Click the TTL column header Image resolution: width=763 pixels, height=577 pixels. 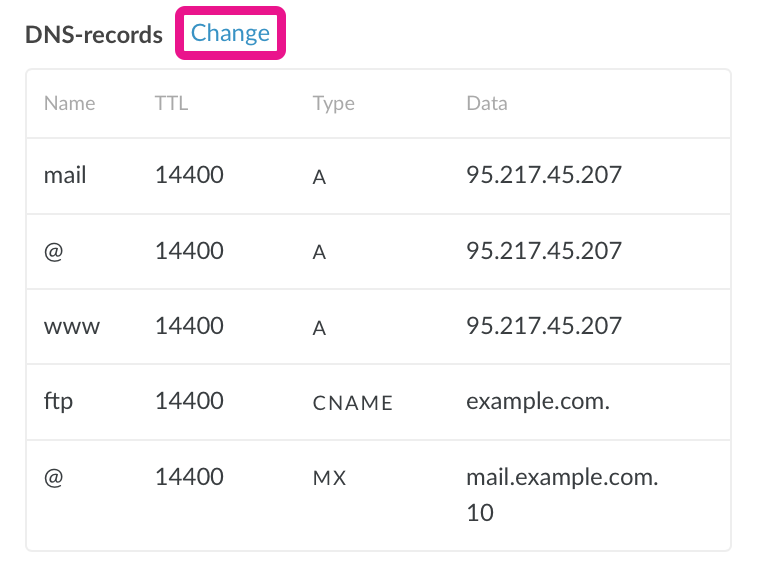pos(171,103)
